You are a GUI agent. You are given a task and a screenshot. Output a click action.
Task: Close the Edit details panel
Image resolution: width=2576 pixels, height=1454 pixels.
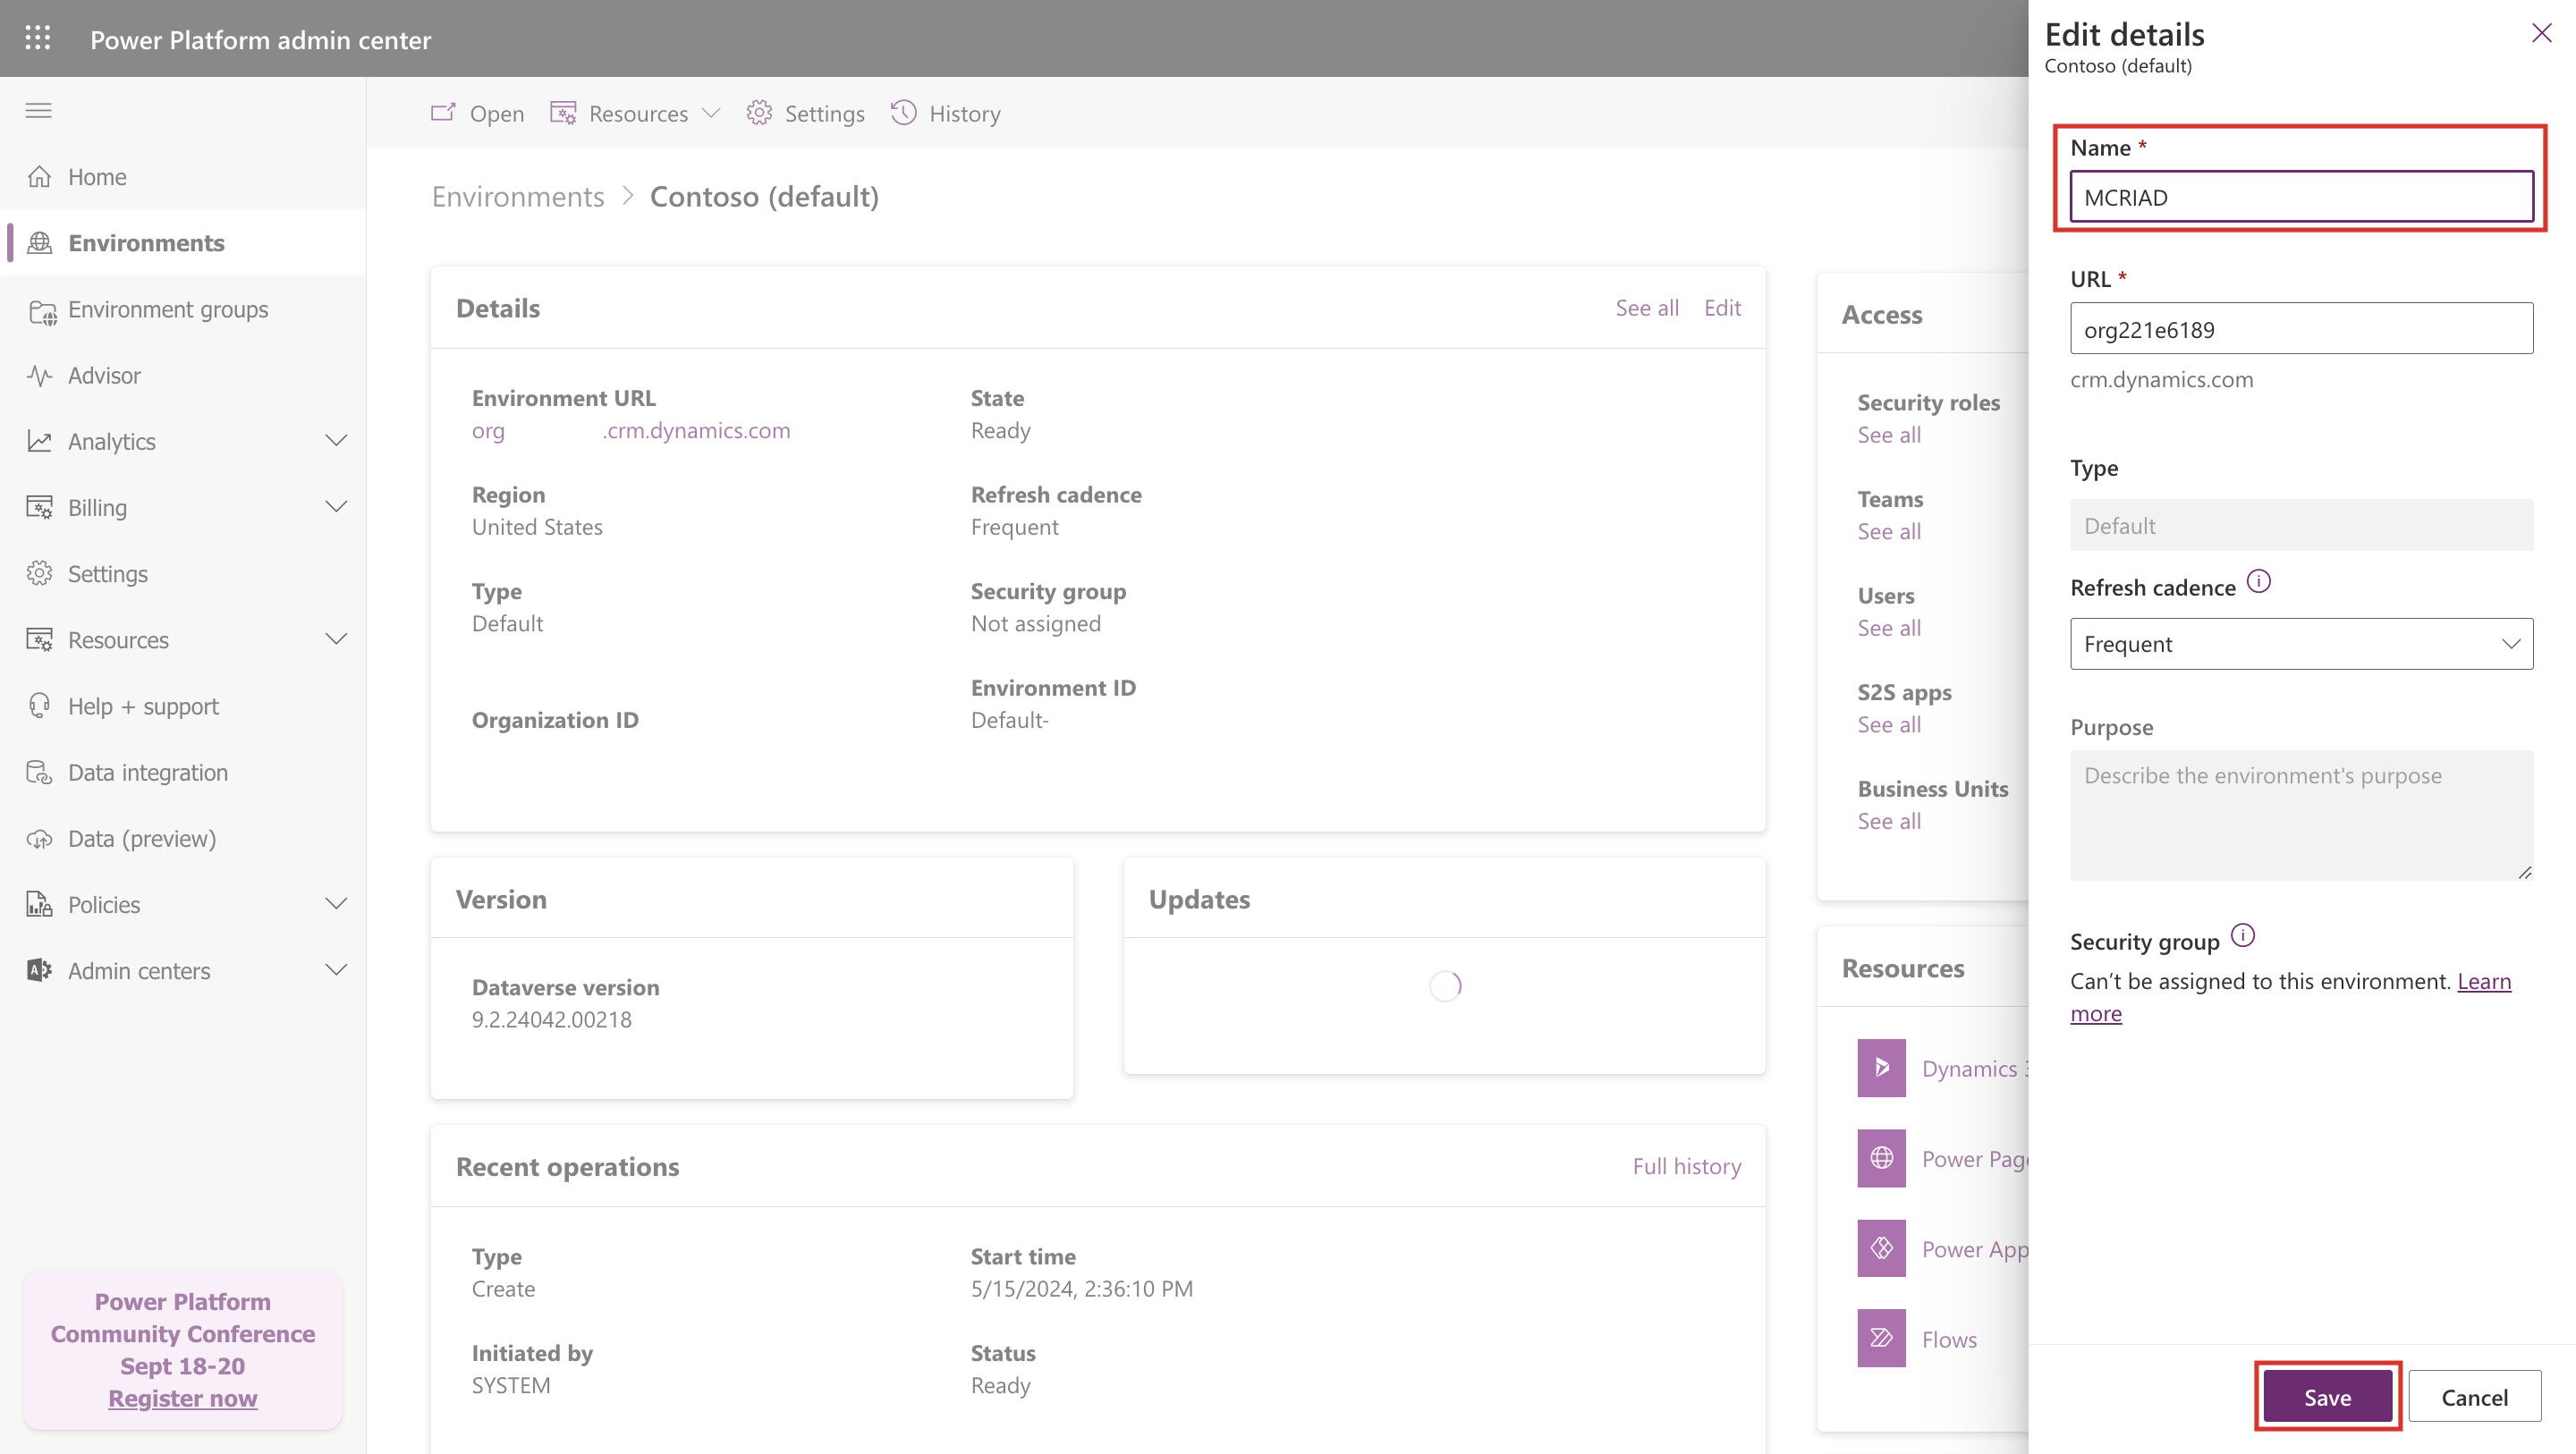tap(2541, 34)
